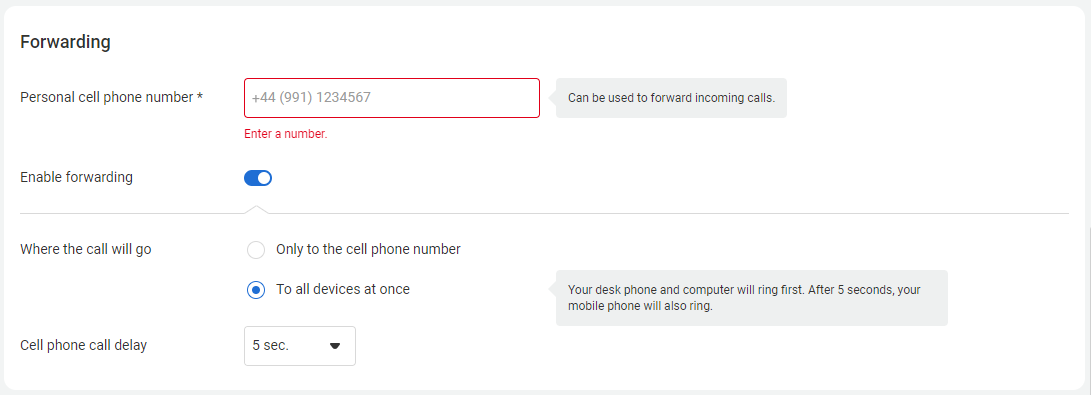This screenshot has height=395, width=1091.
Task: Click the 'Can be used to forward incoming calls' tooltip
Action: pos(671,98)
